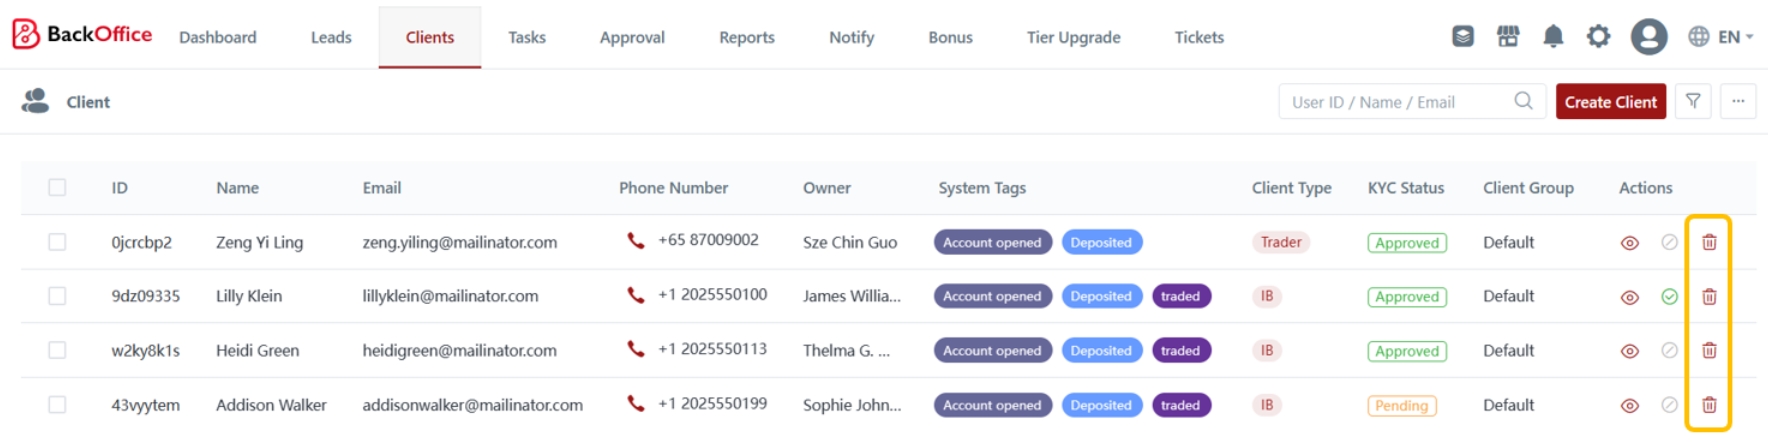Click trash icon for Addison Walker
This screenshot has height=442, width=1768.
1709,405
